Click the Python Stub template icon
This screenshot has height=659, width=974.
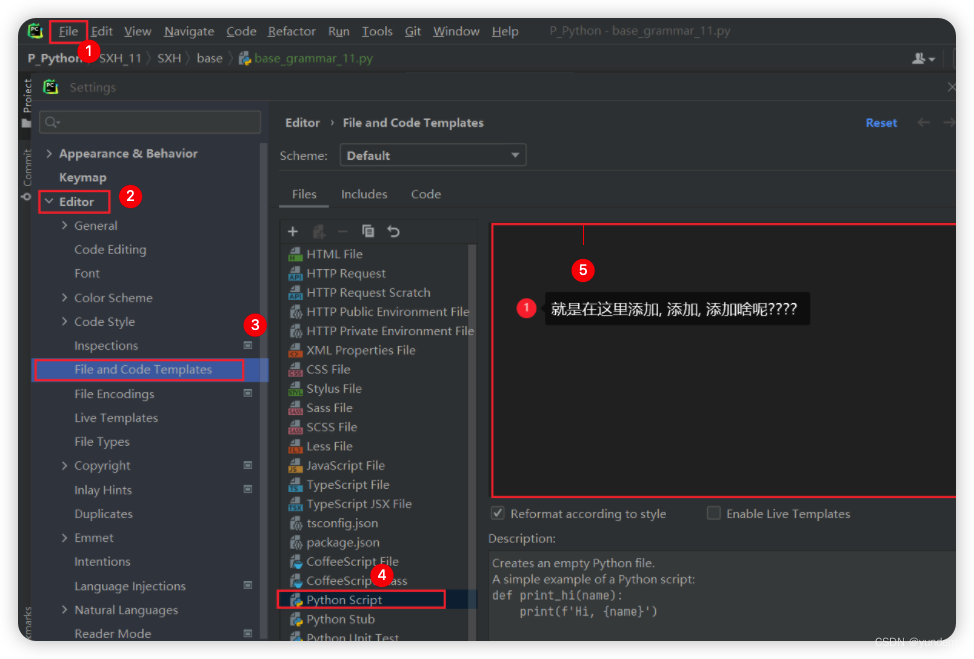click(x=296, y=619)
